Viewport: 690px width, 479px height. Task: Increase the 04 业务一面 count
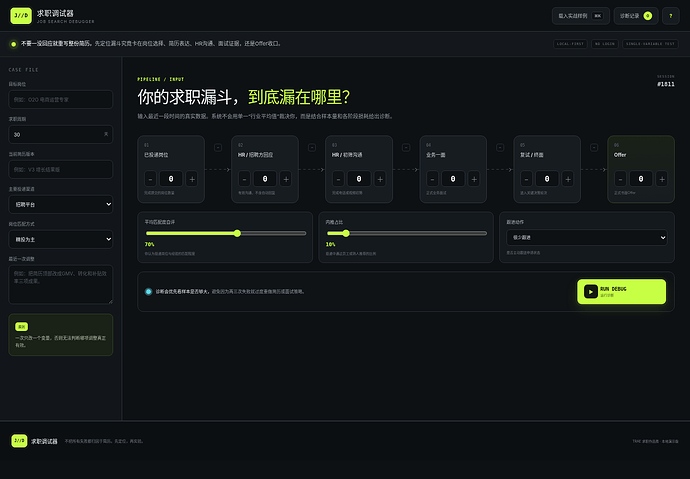474,179
